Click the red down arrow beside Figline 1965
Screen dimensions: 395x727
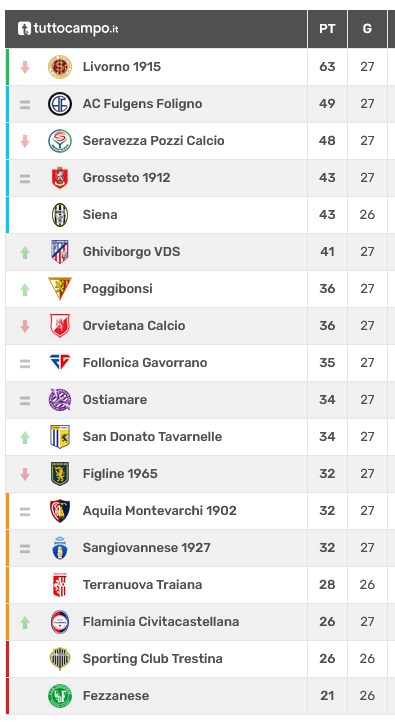tap(25, 474)
